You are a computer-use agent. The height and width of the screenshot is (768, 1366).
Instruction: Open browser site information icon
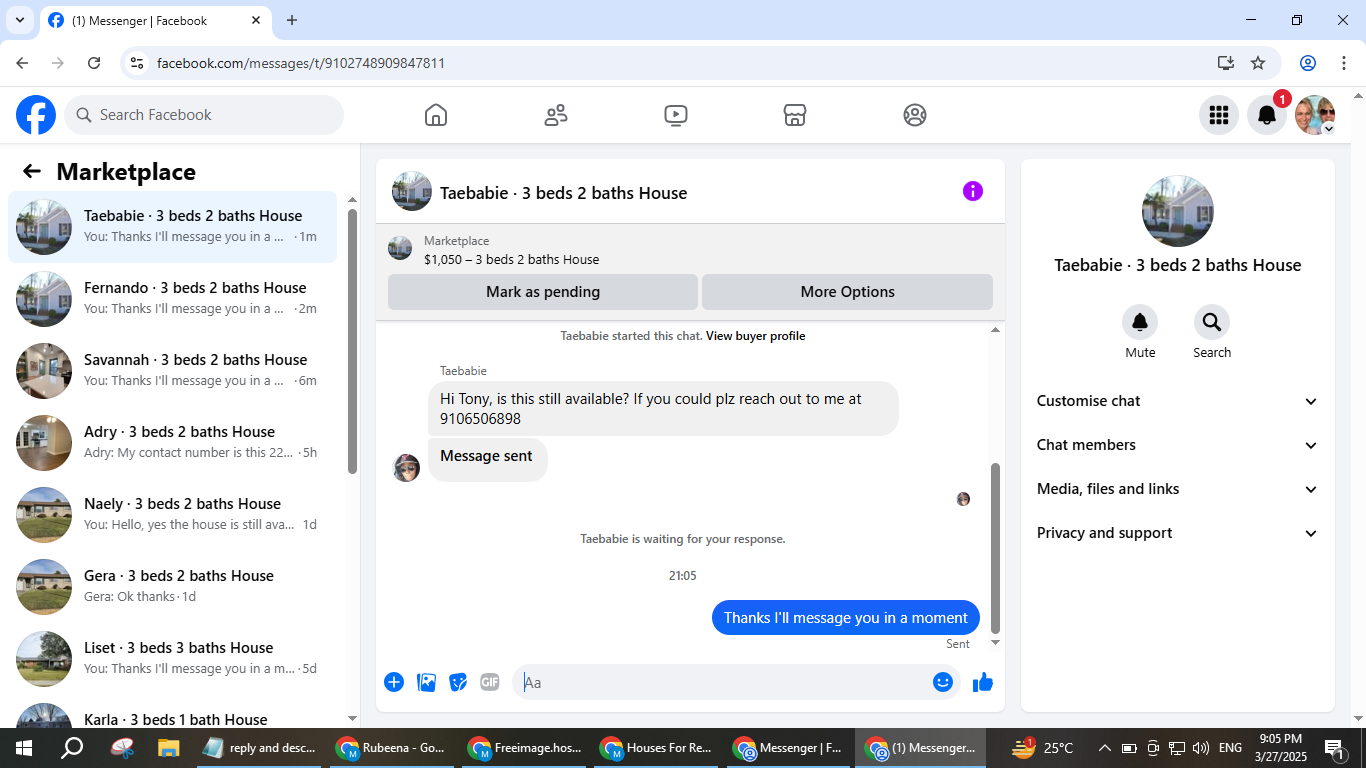pyautogui.click(x=138, y=63)
